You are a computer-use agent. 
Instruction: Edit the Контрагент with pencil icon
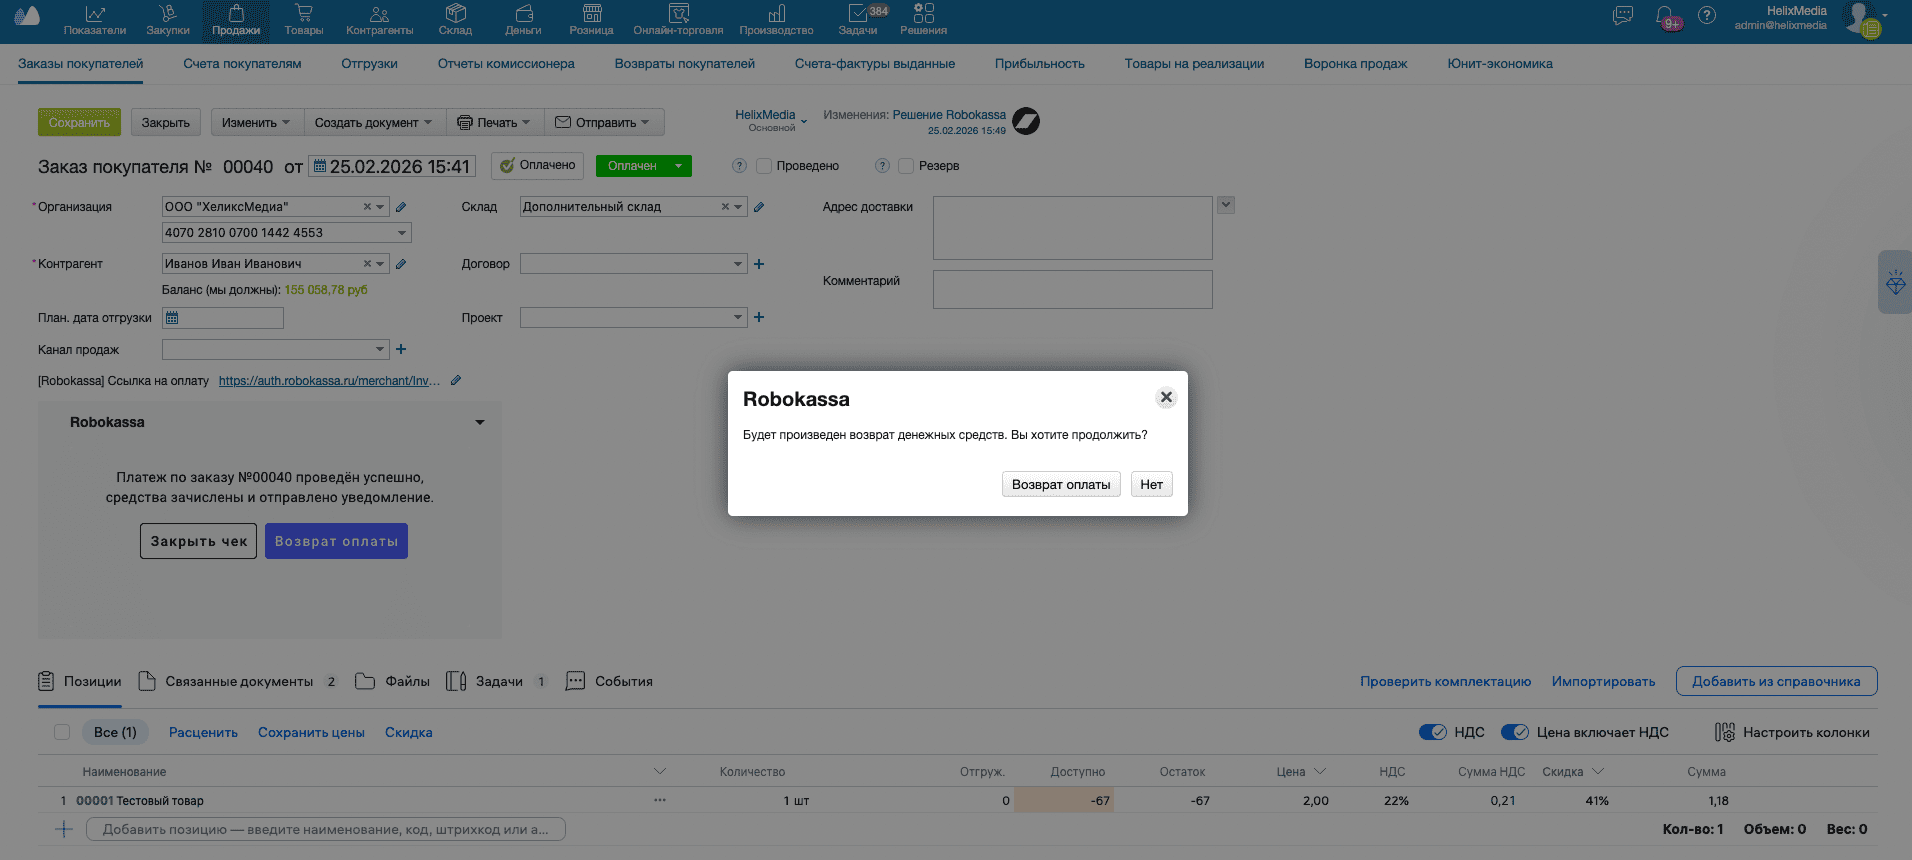[401, 264]
